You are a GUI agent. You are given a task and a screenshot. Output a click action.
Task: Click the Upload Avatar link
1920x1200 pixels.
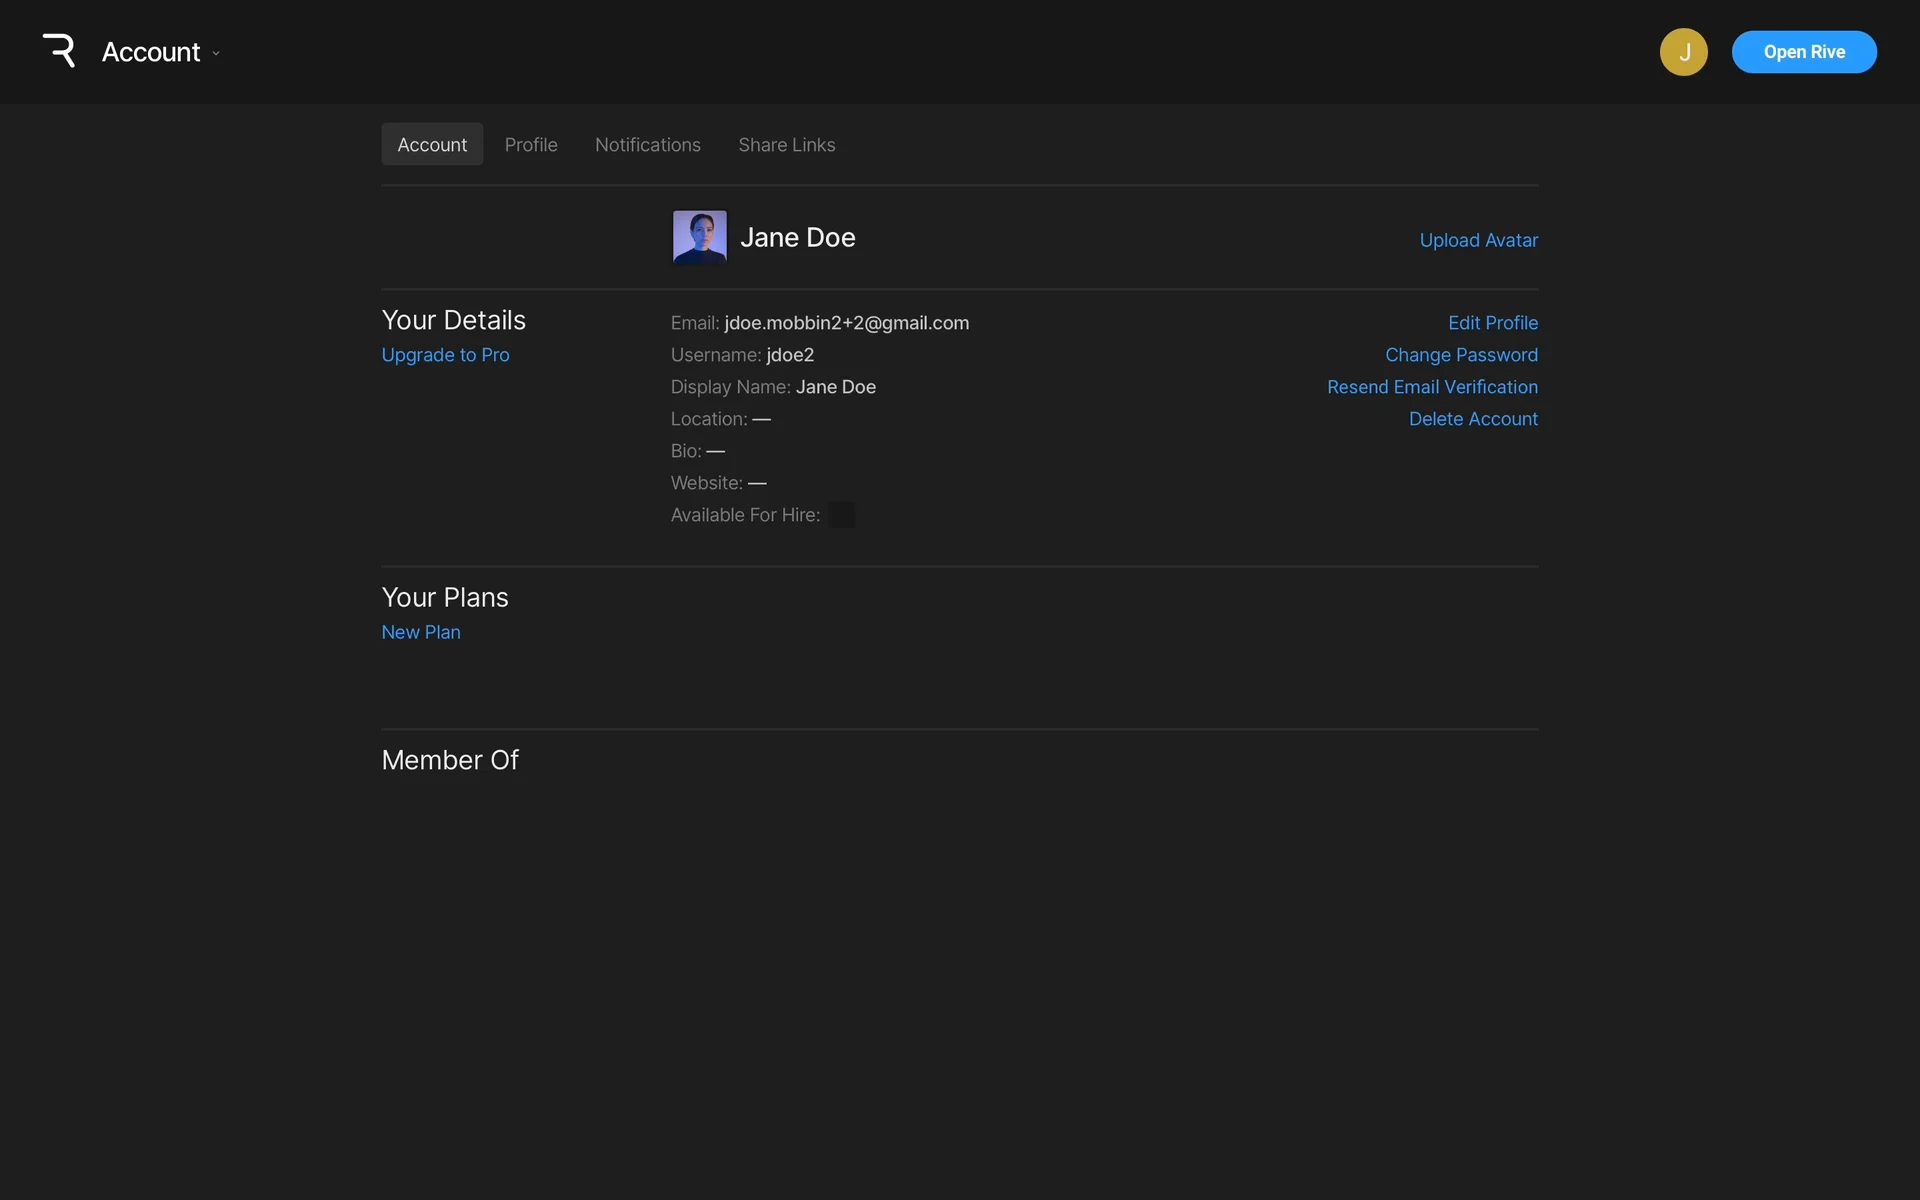coord(1478,240)
